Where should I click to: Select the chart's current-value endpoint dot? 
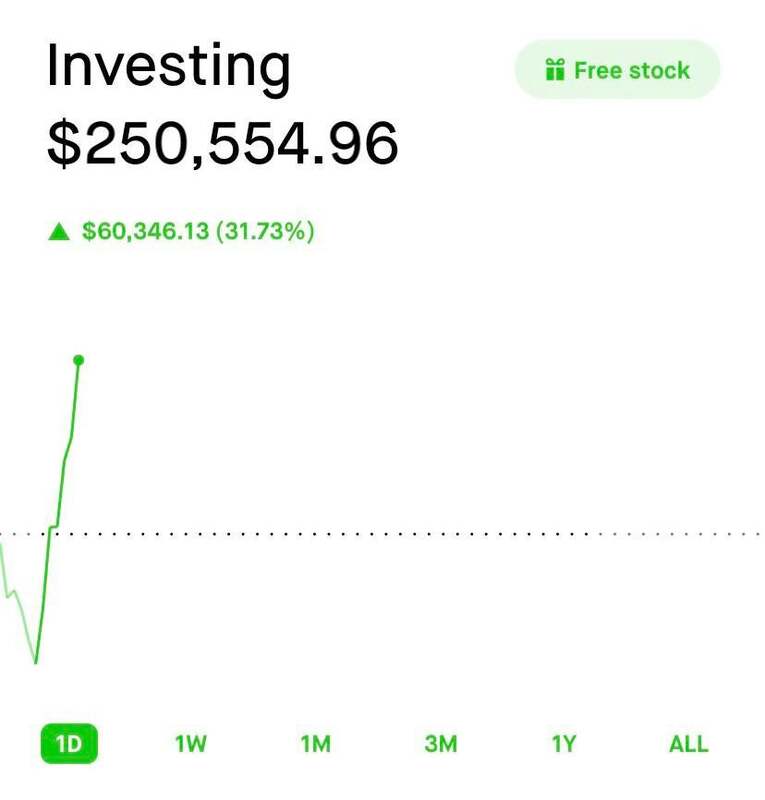click(79, 361)
